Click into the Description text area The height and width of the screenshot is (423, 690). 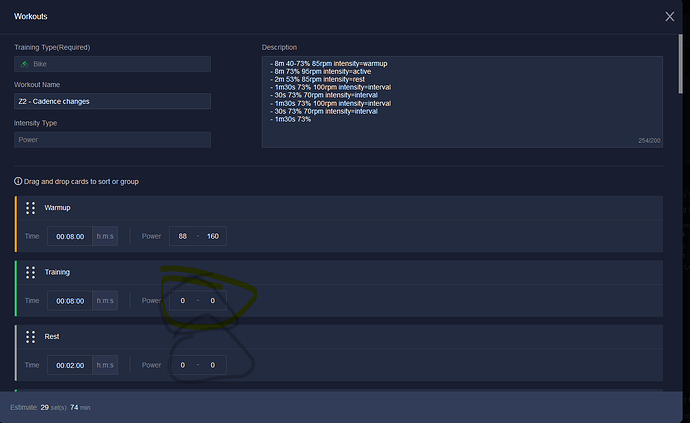point(462,102)
